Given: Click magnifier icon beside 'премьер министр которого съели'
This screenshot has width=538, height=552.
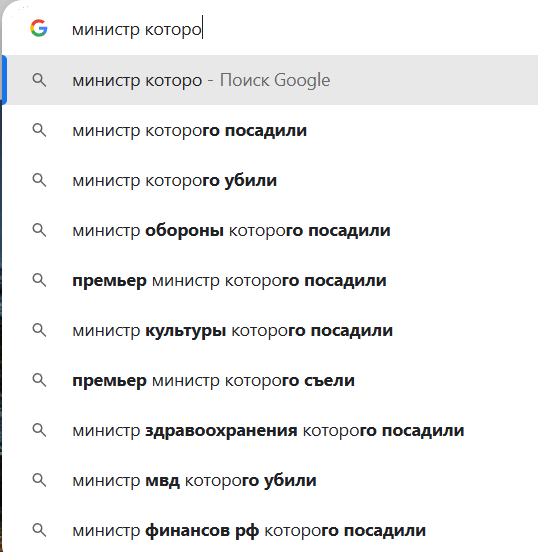Looking at the screenshot, I should 39,380.
